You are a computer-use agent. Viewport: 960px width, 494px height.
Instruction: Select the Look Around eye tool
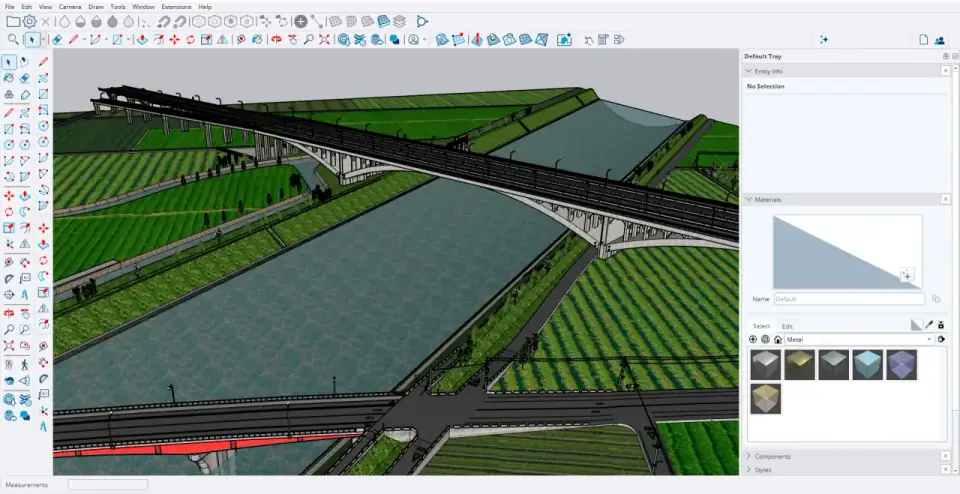[9, 380]
